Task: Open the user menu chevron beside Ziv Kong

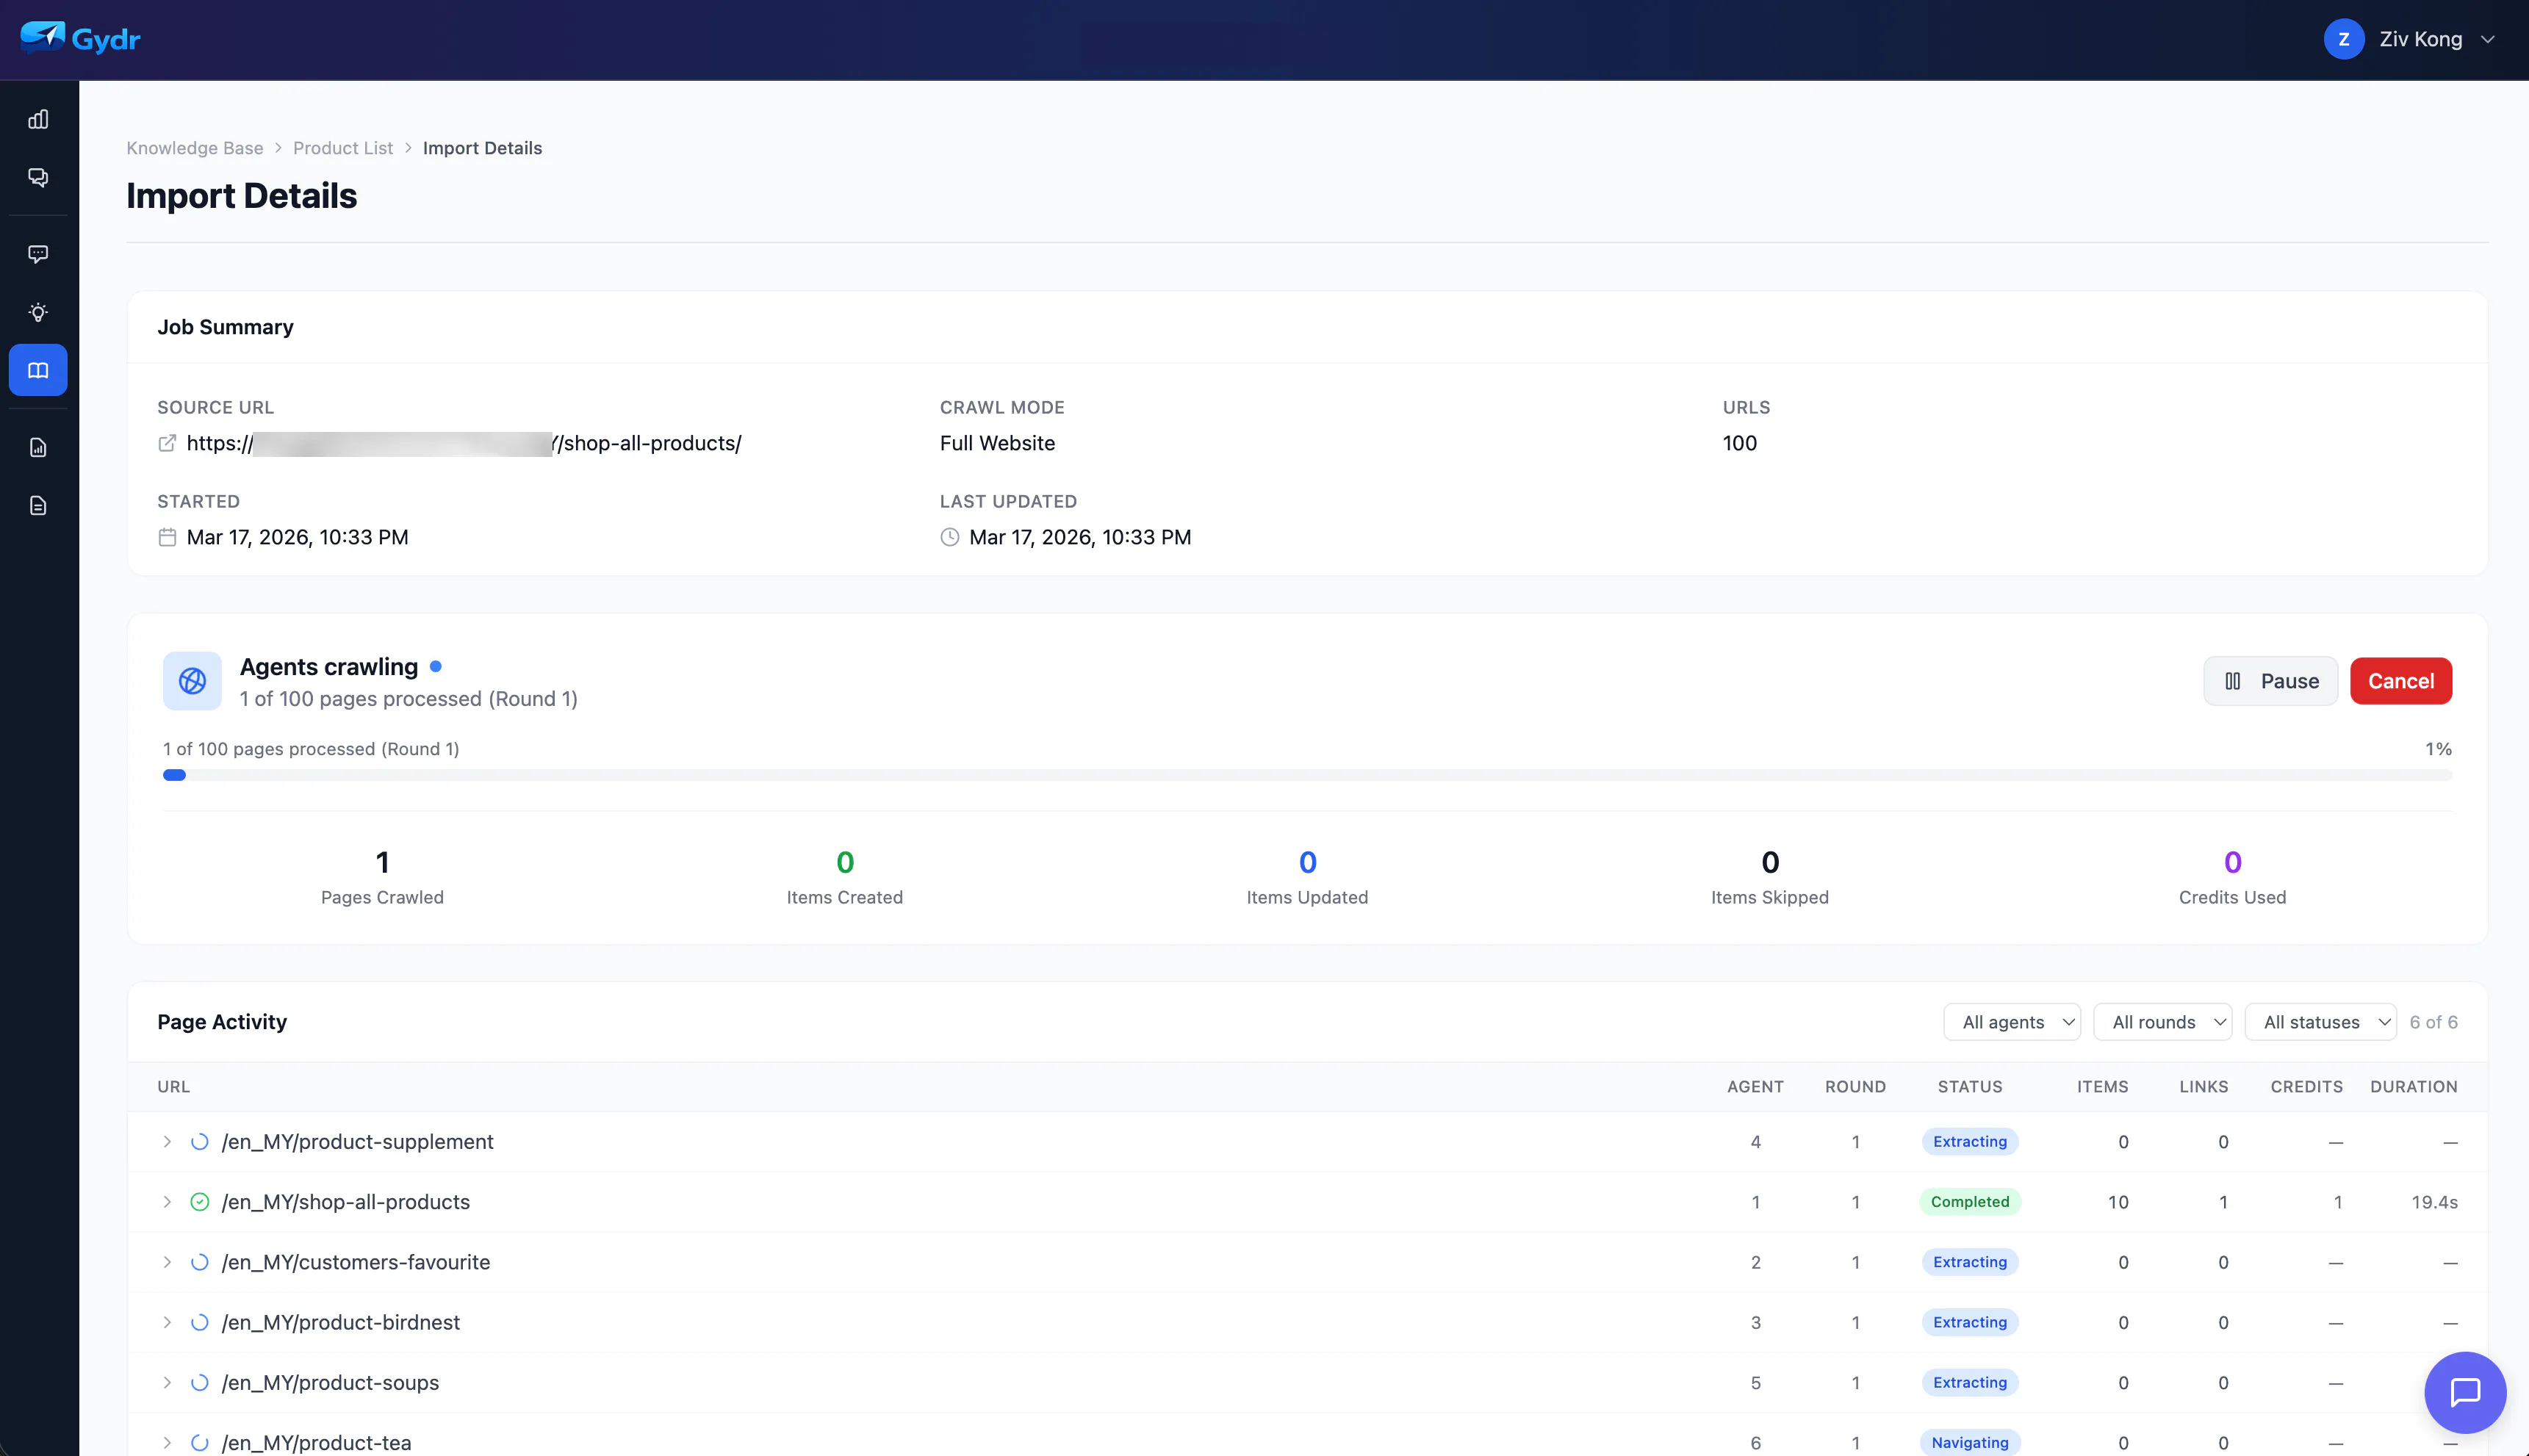Action: [2487, 40]
